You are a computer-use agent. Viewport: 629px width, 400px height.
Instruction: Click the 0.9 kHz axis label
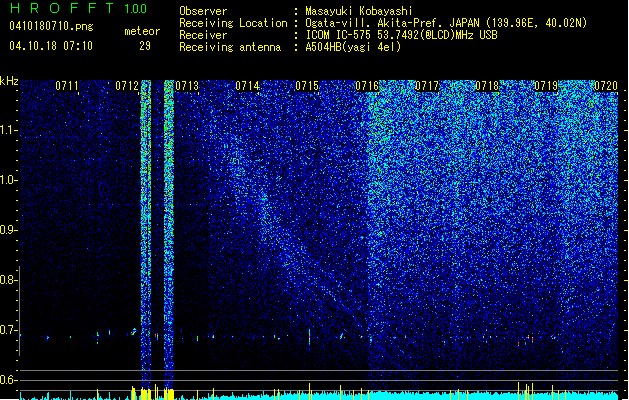point(8,230)
